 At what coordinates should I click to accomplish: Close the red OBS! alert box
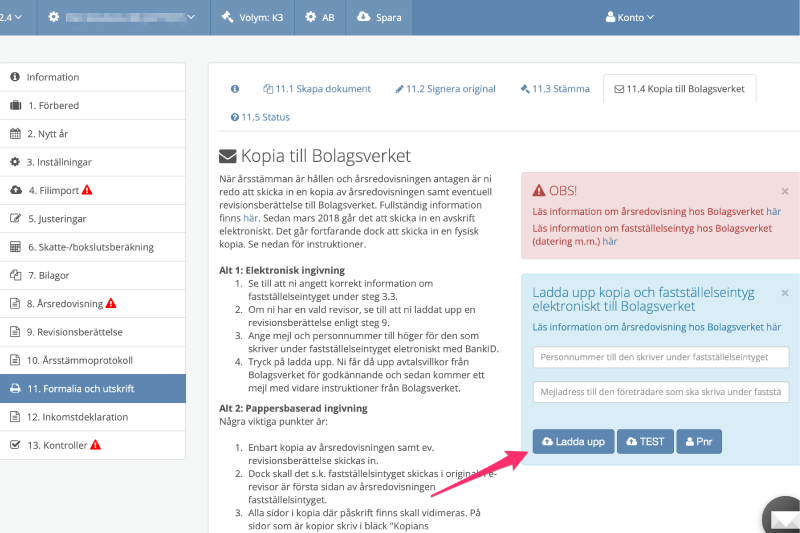coord(784,191)
